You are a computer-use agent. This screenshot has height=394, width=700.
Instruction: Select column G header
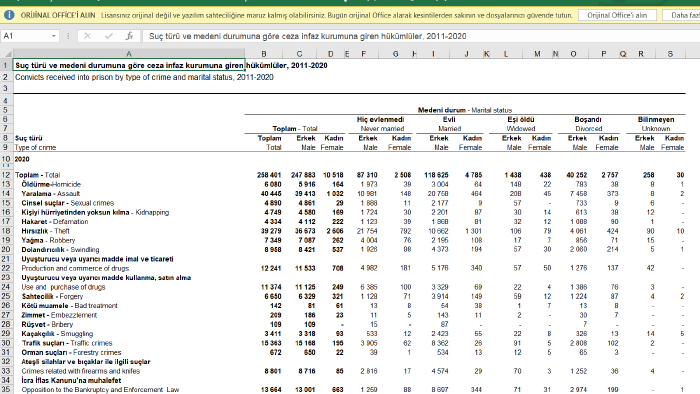396,54
